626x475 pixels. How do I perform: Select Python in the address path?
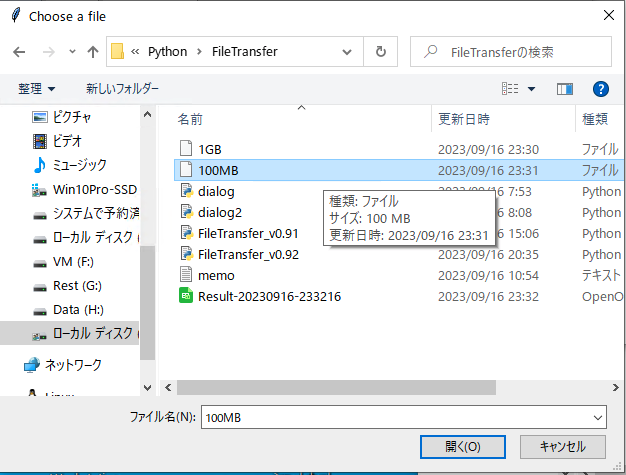[167, 51]
